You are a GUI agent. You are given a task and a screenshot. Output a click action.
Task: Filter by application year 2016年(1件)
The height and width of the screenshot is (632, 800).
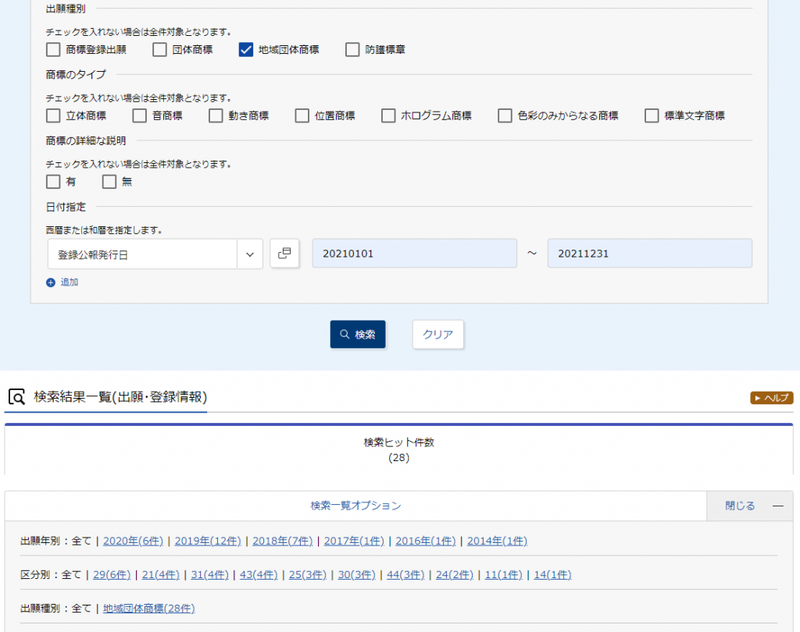click(426, 541)
